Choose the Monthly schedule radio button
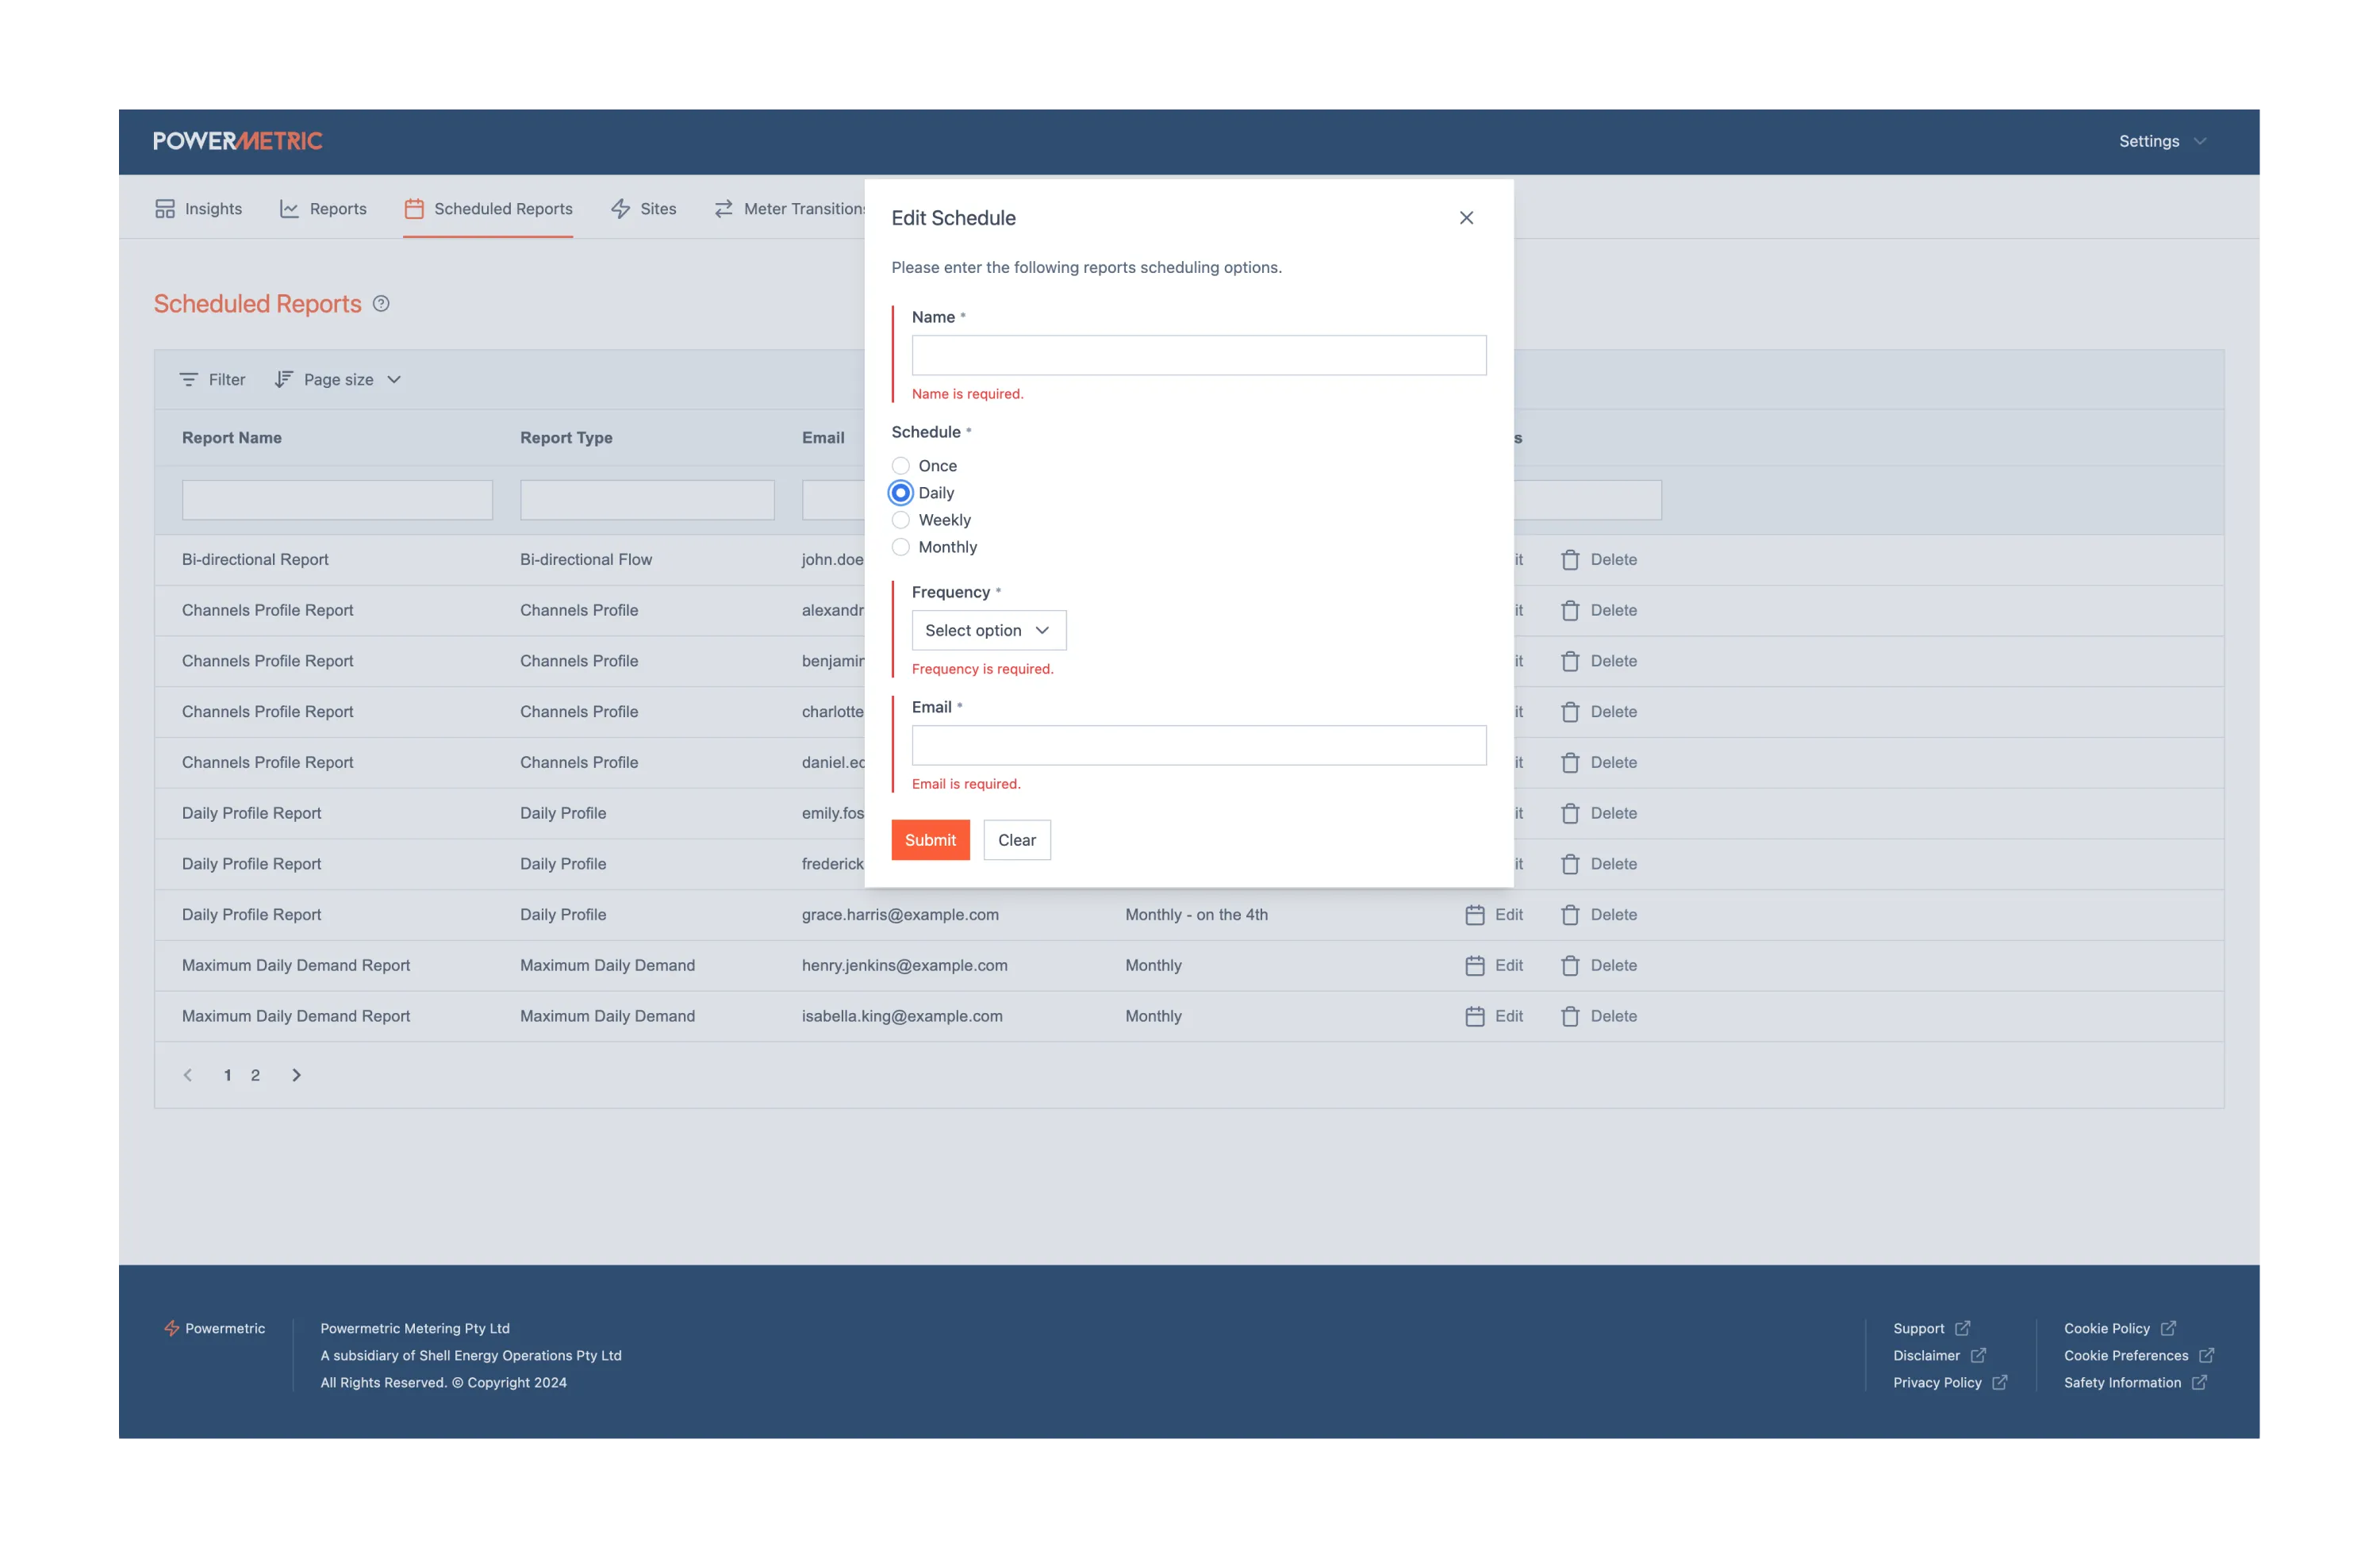This screenshot has height=1547, width=2380. (x=901, y=547)
